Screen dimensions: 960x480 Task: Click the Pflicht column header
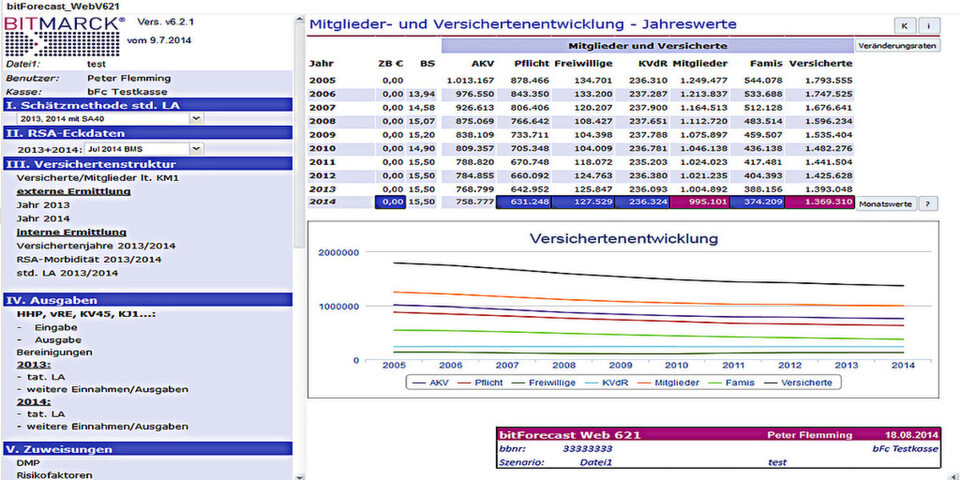coord(531,63)
